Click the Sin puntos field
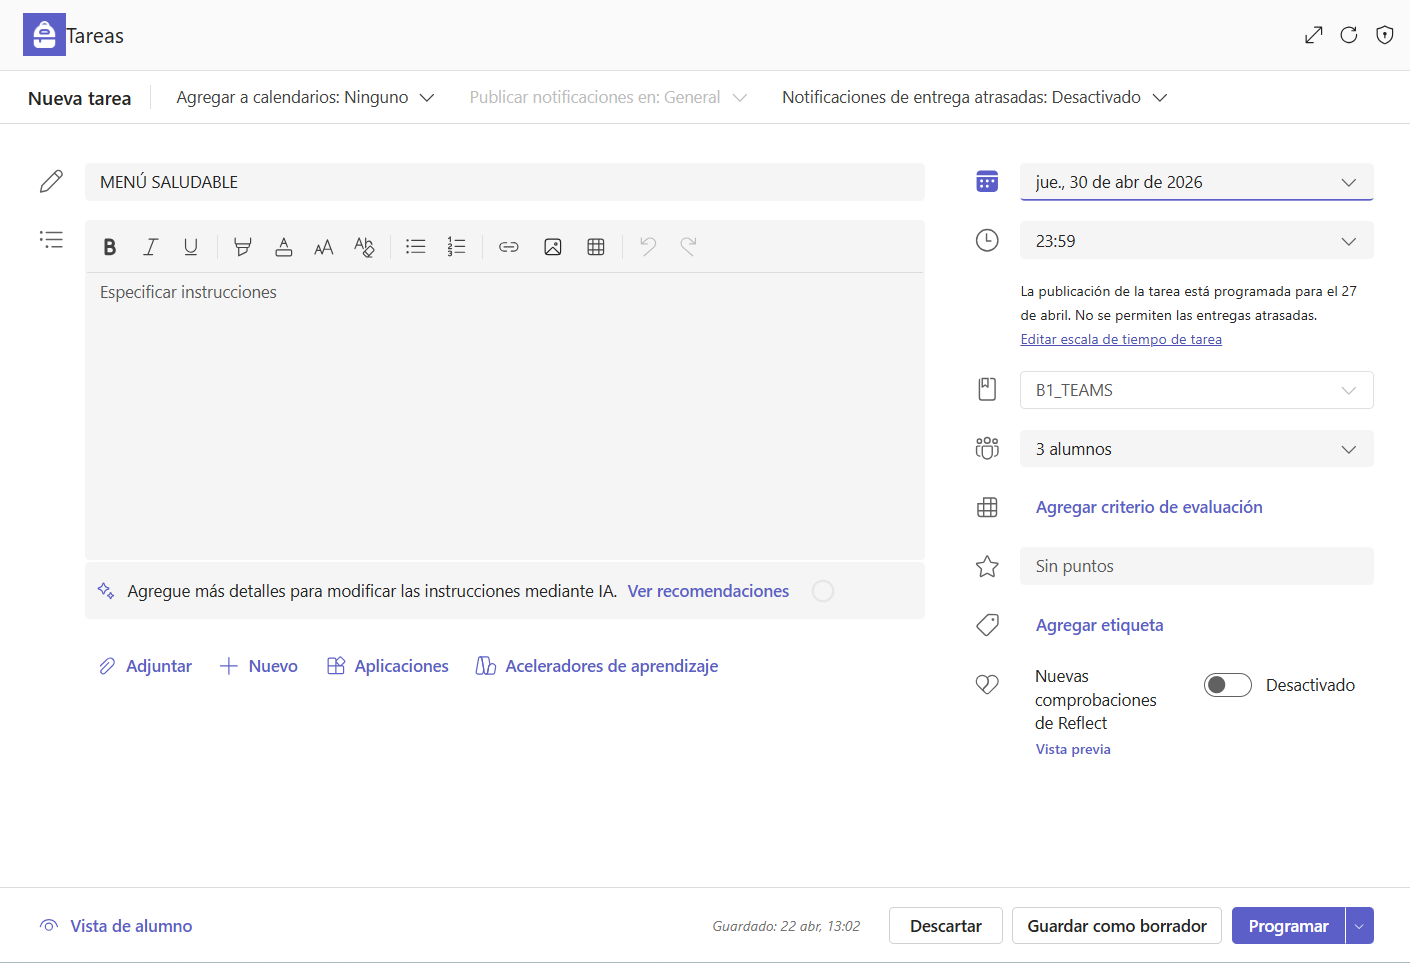 (1197, 566)
